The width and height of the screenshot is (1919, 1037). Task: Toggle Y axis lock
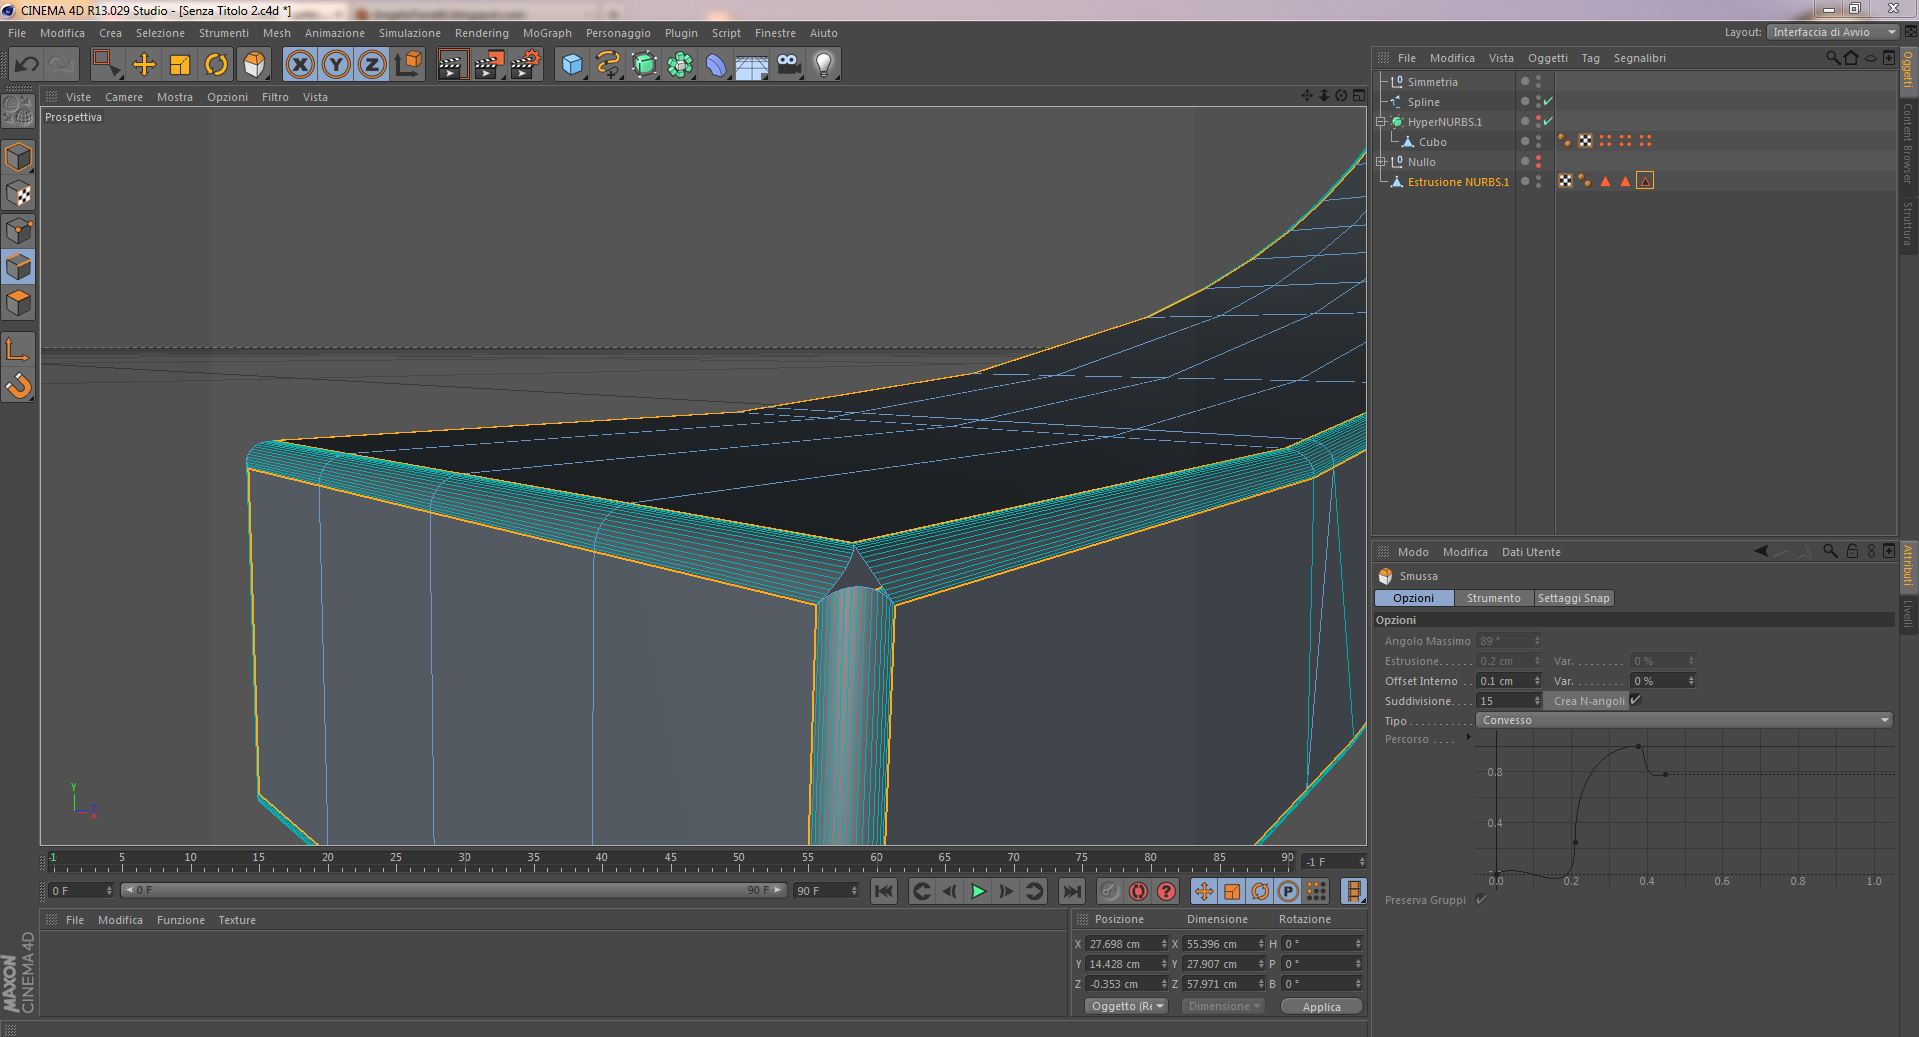coord(336,65)
